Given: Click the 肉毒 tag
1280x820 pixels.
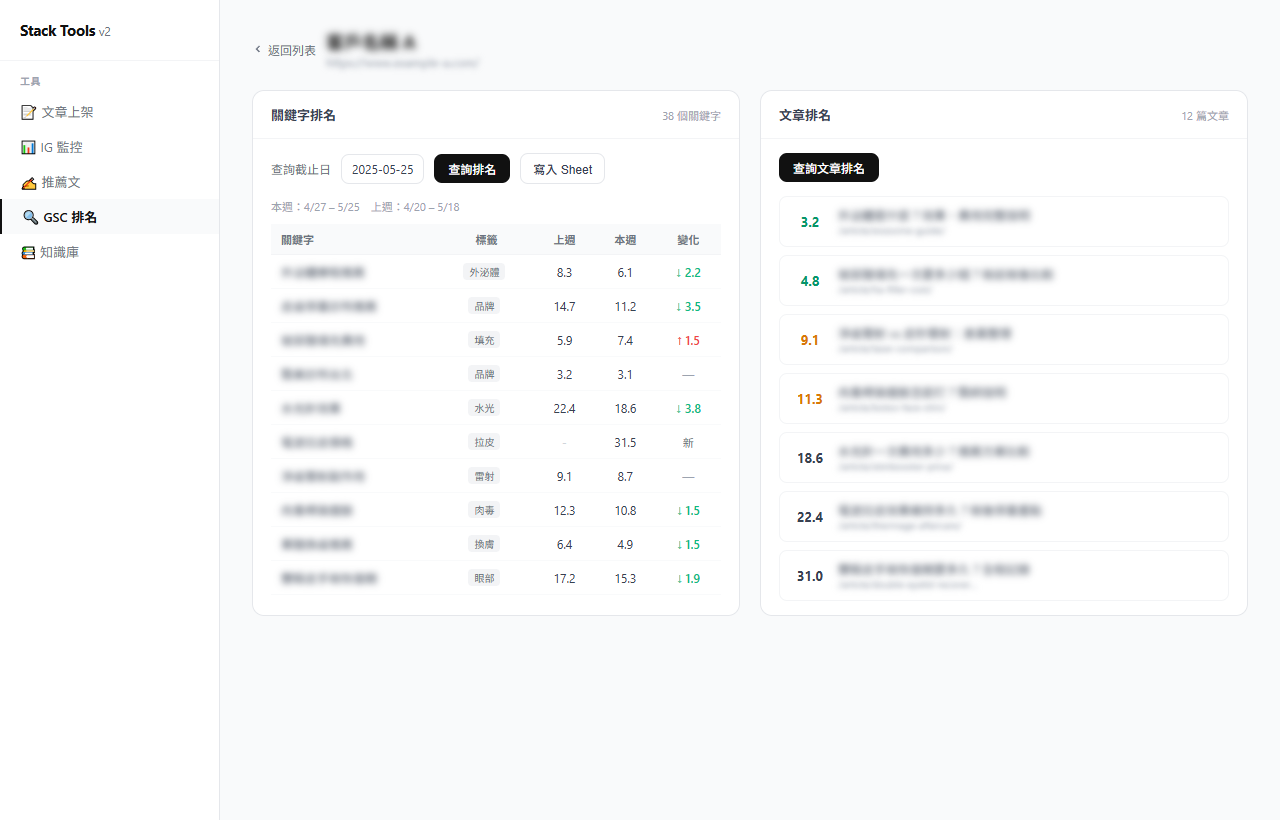Looking at the screenshot, I should (x=485, y=510).
